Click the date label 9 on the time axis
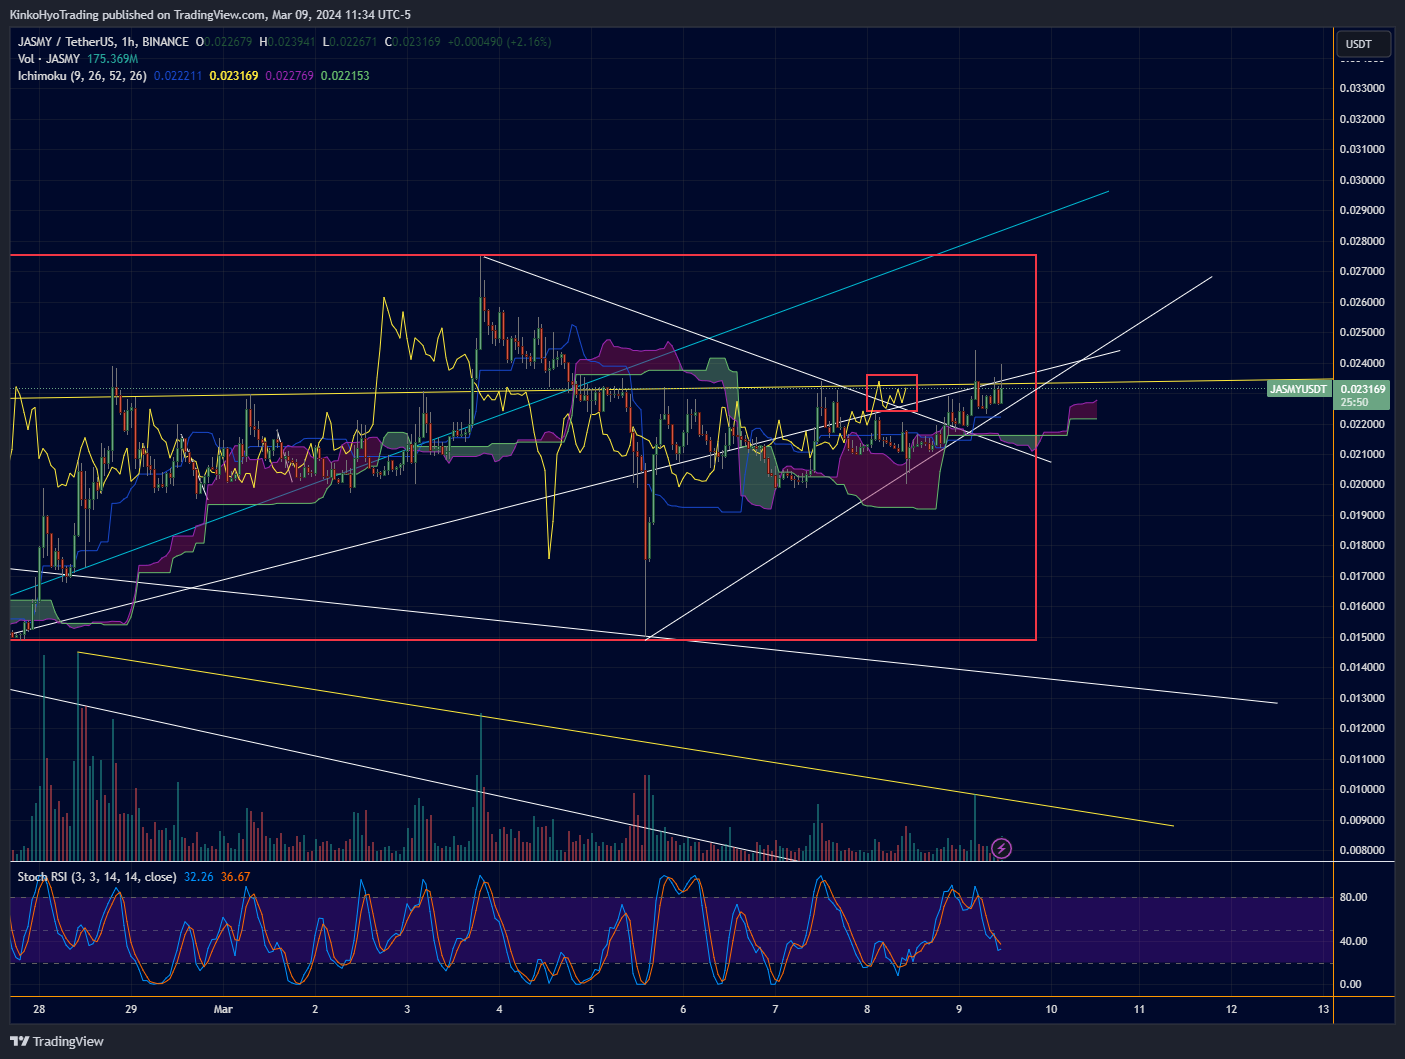The image size is (1405, 1059). 959,1009
